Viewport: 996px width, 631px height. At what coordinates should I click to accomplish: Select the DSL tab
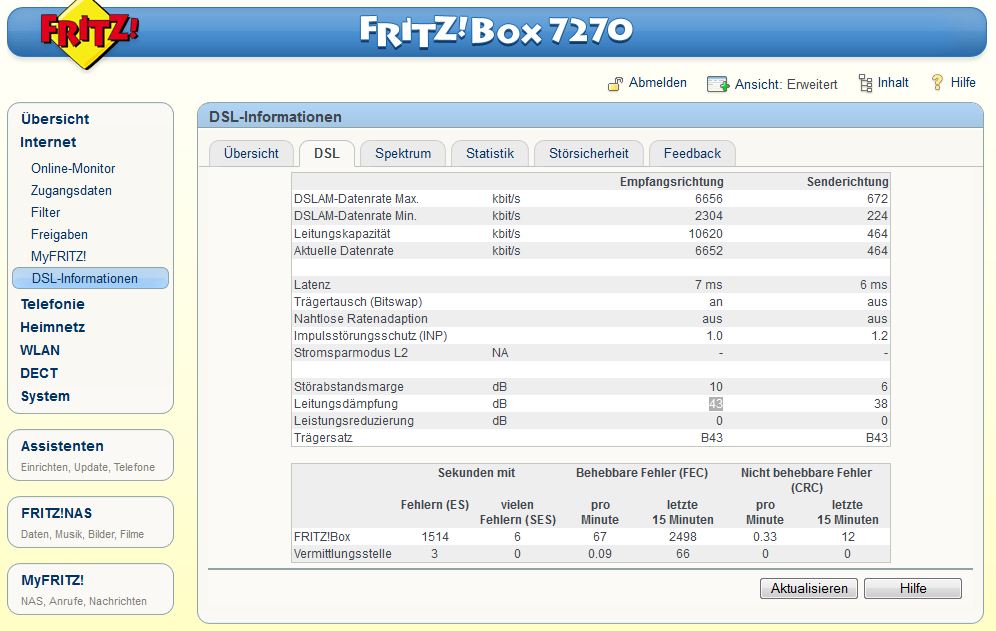point(326,154)
